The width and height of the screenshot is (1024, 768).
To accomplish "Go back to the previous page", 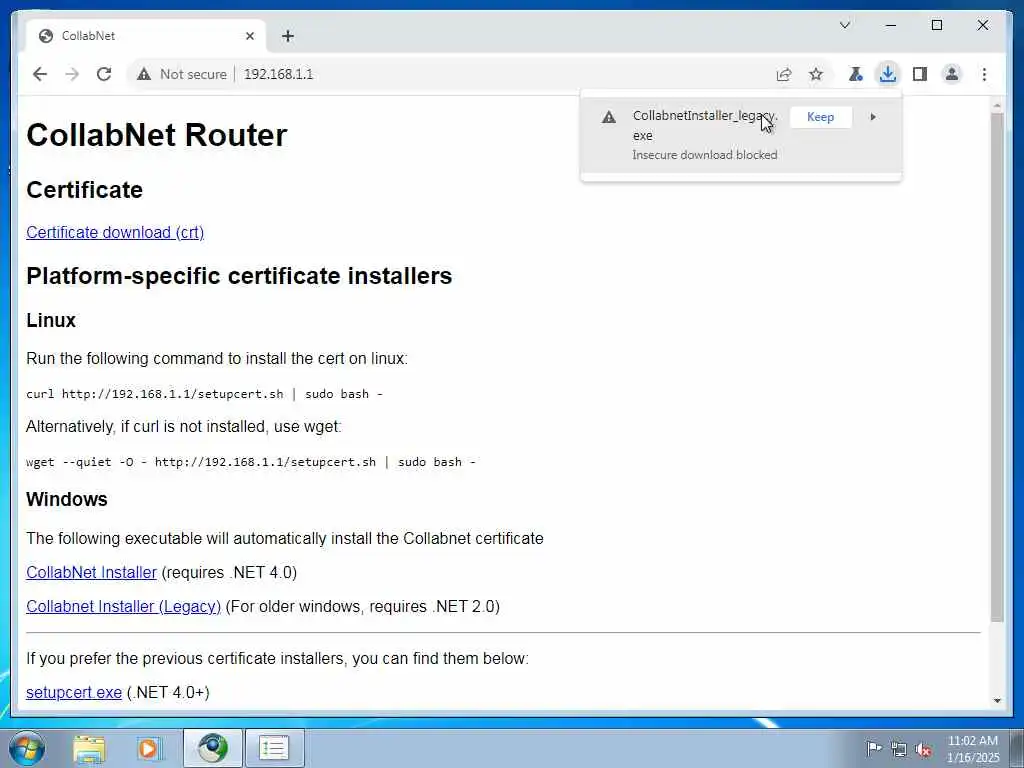I will tap(40, 74).
